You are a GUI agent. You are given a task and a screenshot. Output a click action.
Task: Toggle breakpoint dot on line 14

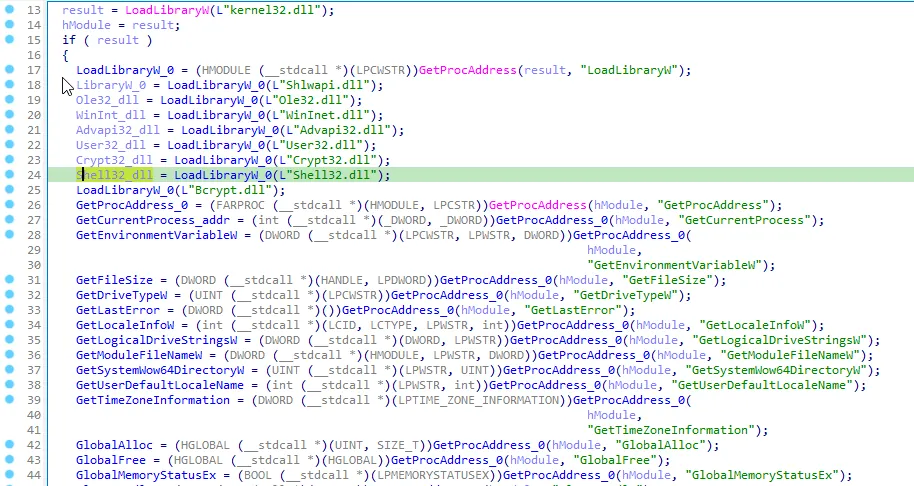[x=9, y=24]
